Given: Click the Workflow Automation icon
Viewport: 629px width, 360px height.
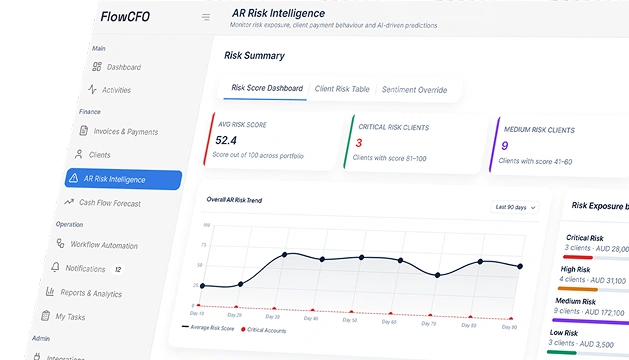Looking at the screenshot, I should (x=60, y=243).
